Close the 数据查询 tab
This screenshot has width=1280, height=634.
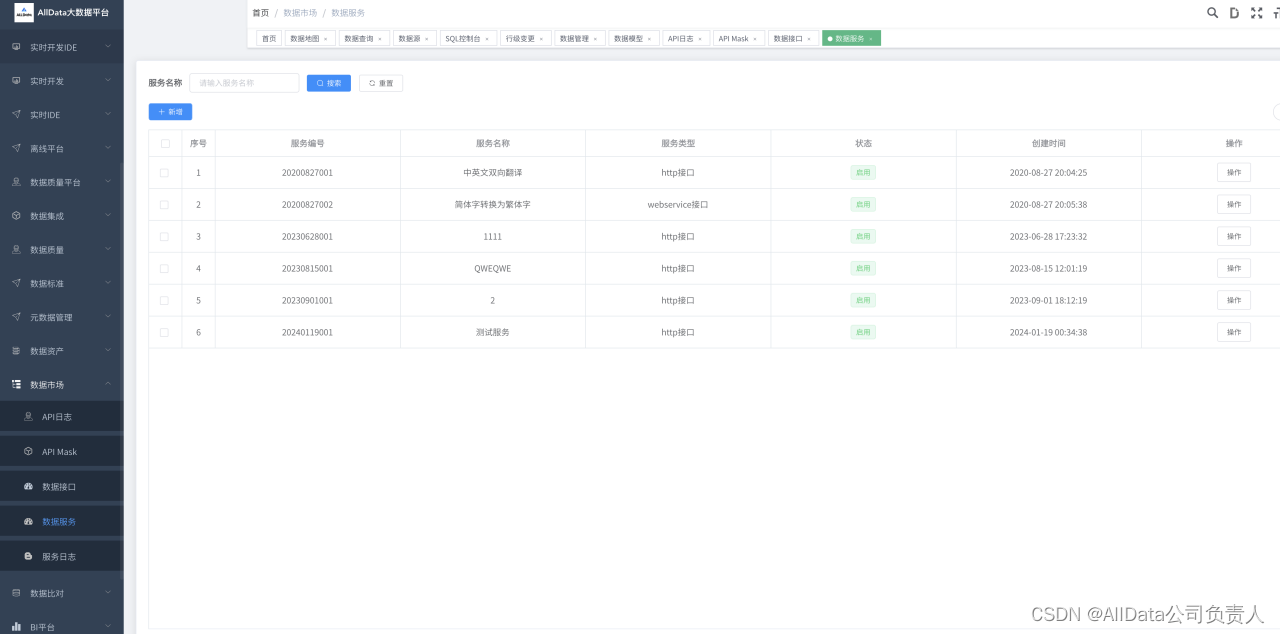click(380, 39)
